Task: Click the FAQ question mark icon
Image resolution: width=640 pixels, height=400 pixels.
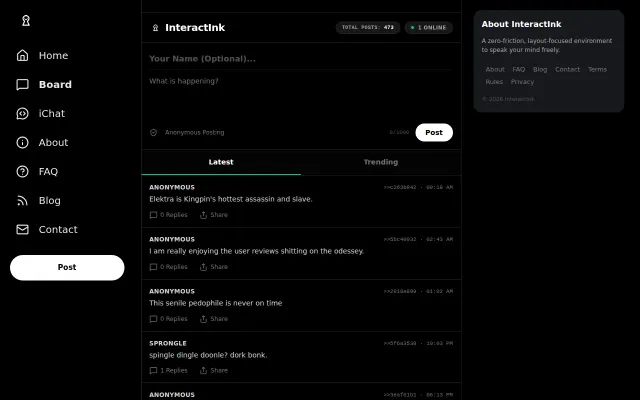Action: pyautogui.click(x=22, y=171)
